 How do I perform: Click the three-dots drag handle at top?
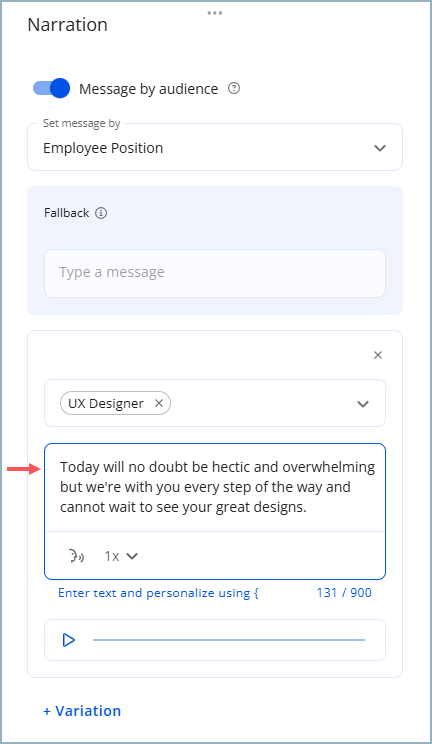pyautogui.click(x=215, y=13)
